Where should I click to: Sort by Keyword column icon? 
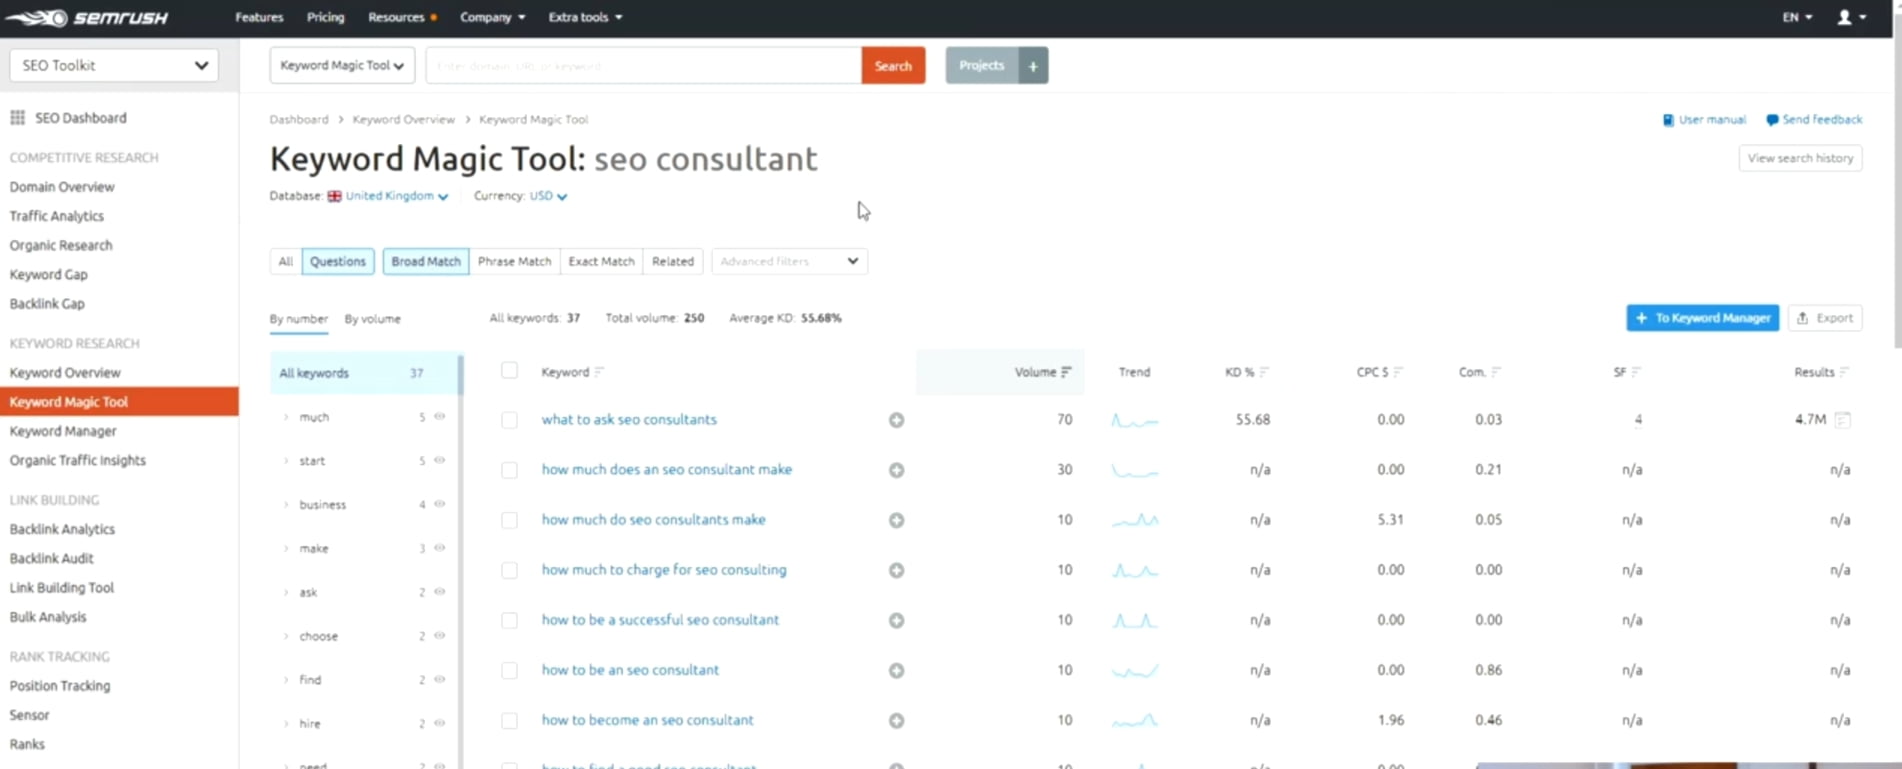point(599,372)
